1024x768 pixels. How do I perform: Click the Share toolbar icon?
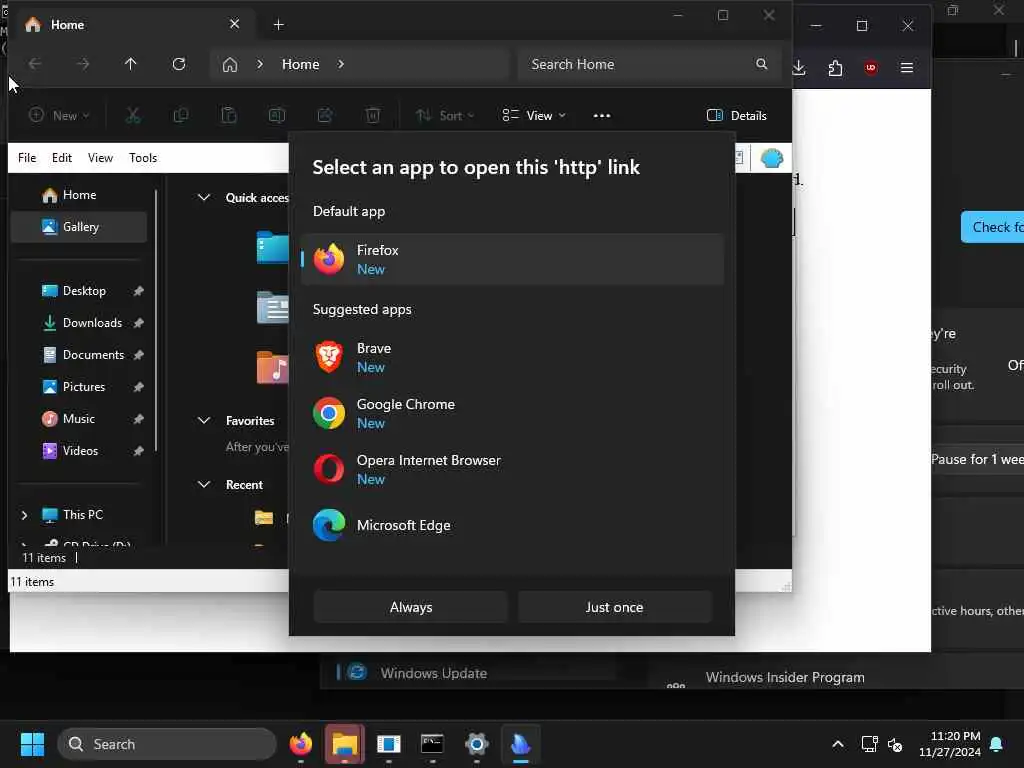click(325, 116)
